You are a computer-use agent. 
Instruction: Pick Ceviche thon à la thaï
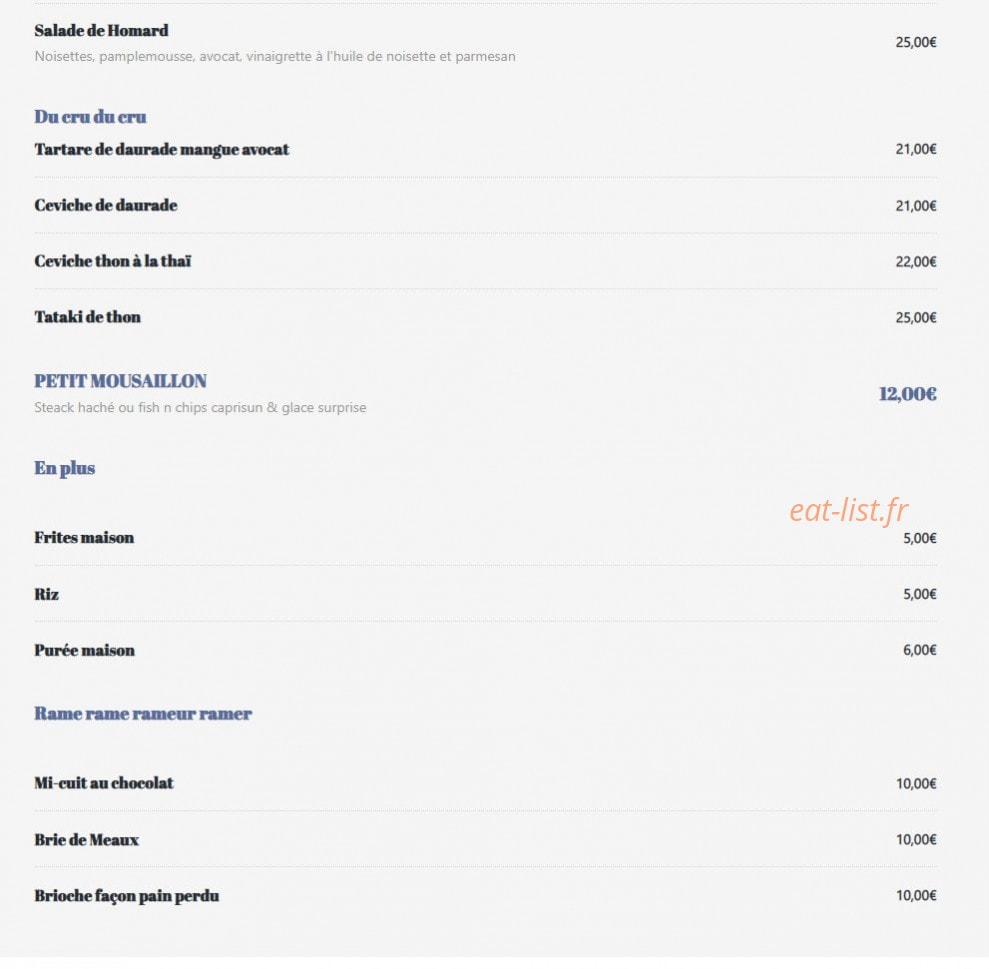(x=113, y=261)
